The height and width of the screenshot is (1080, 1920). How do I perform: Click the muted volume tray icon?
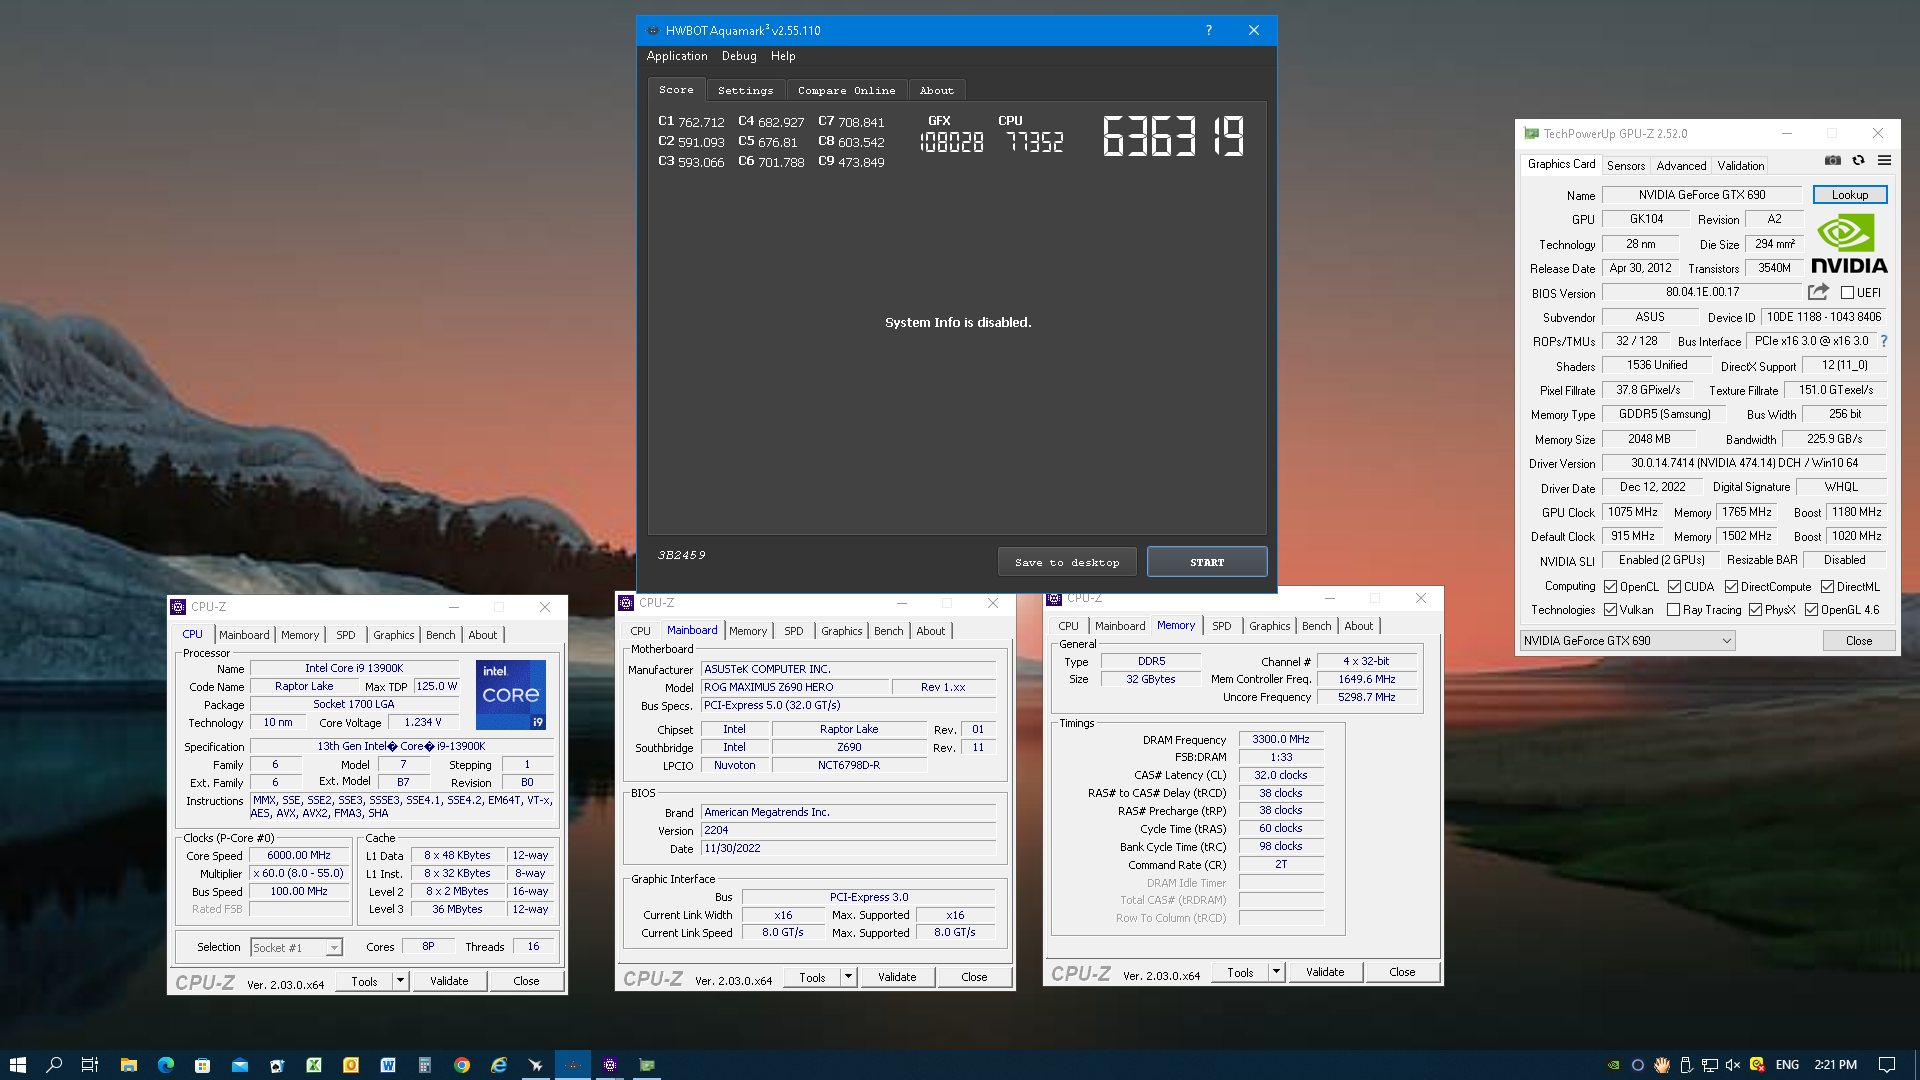(x=1733, y=1065)
